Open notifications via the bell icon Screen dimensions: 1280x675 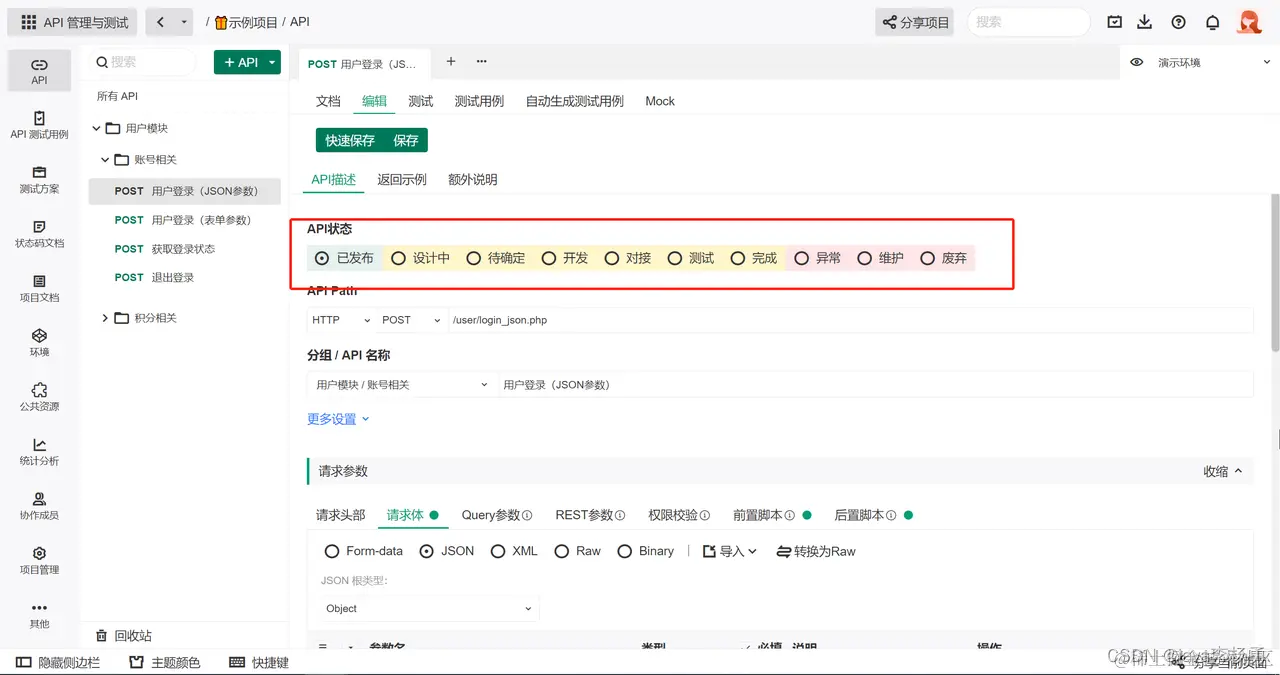[x=1210, y=21]
